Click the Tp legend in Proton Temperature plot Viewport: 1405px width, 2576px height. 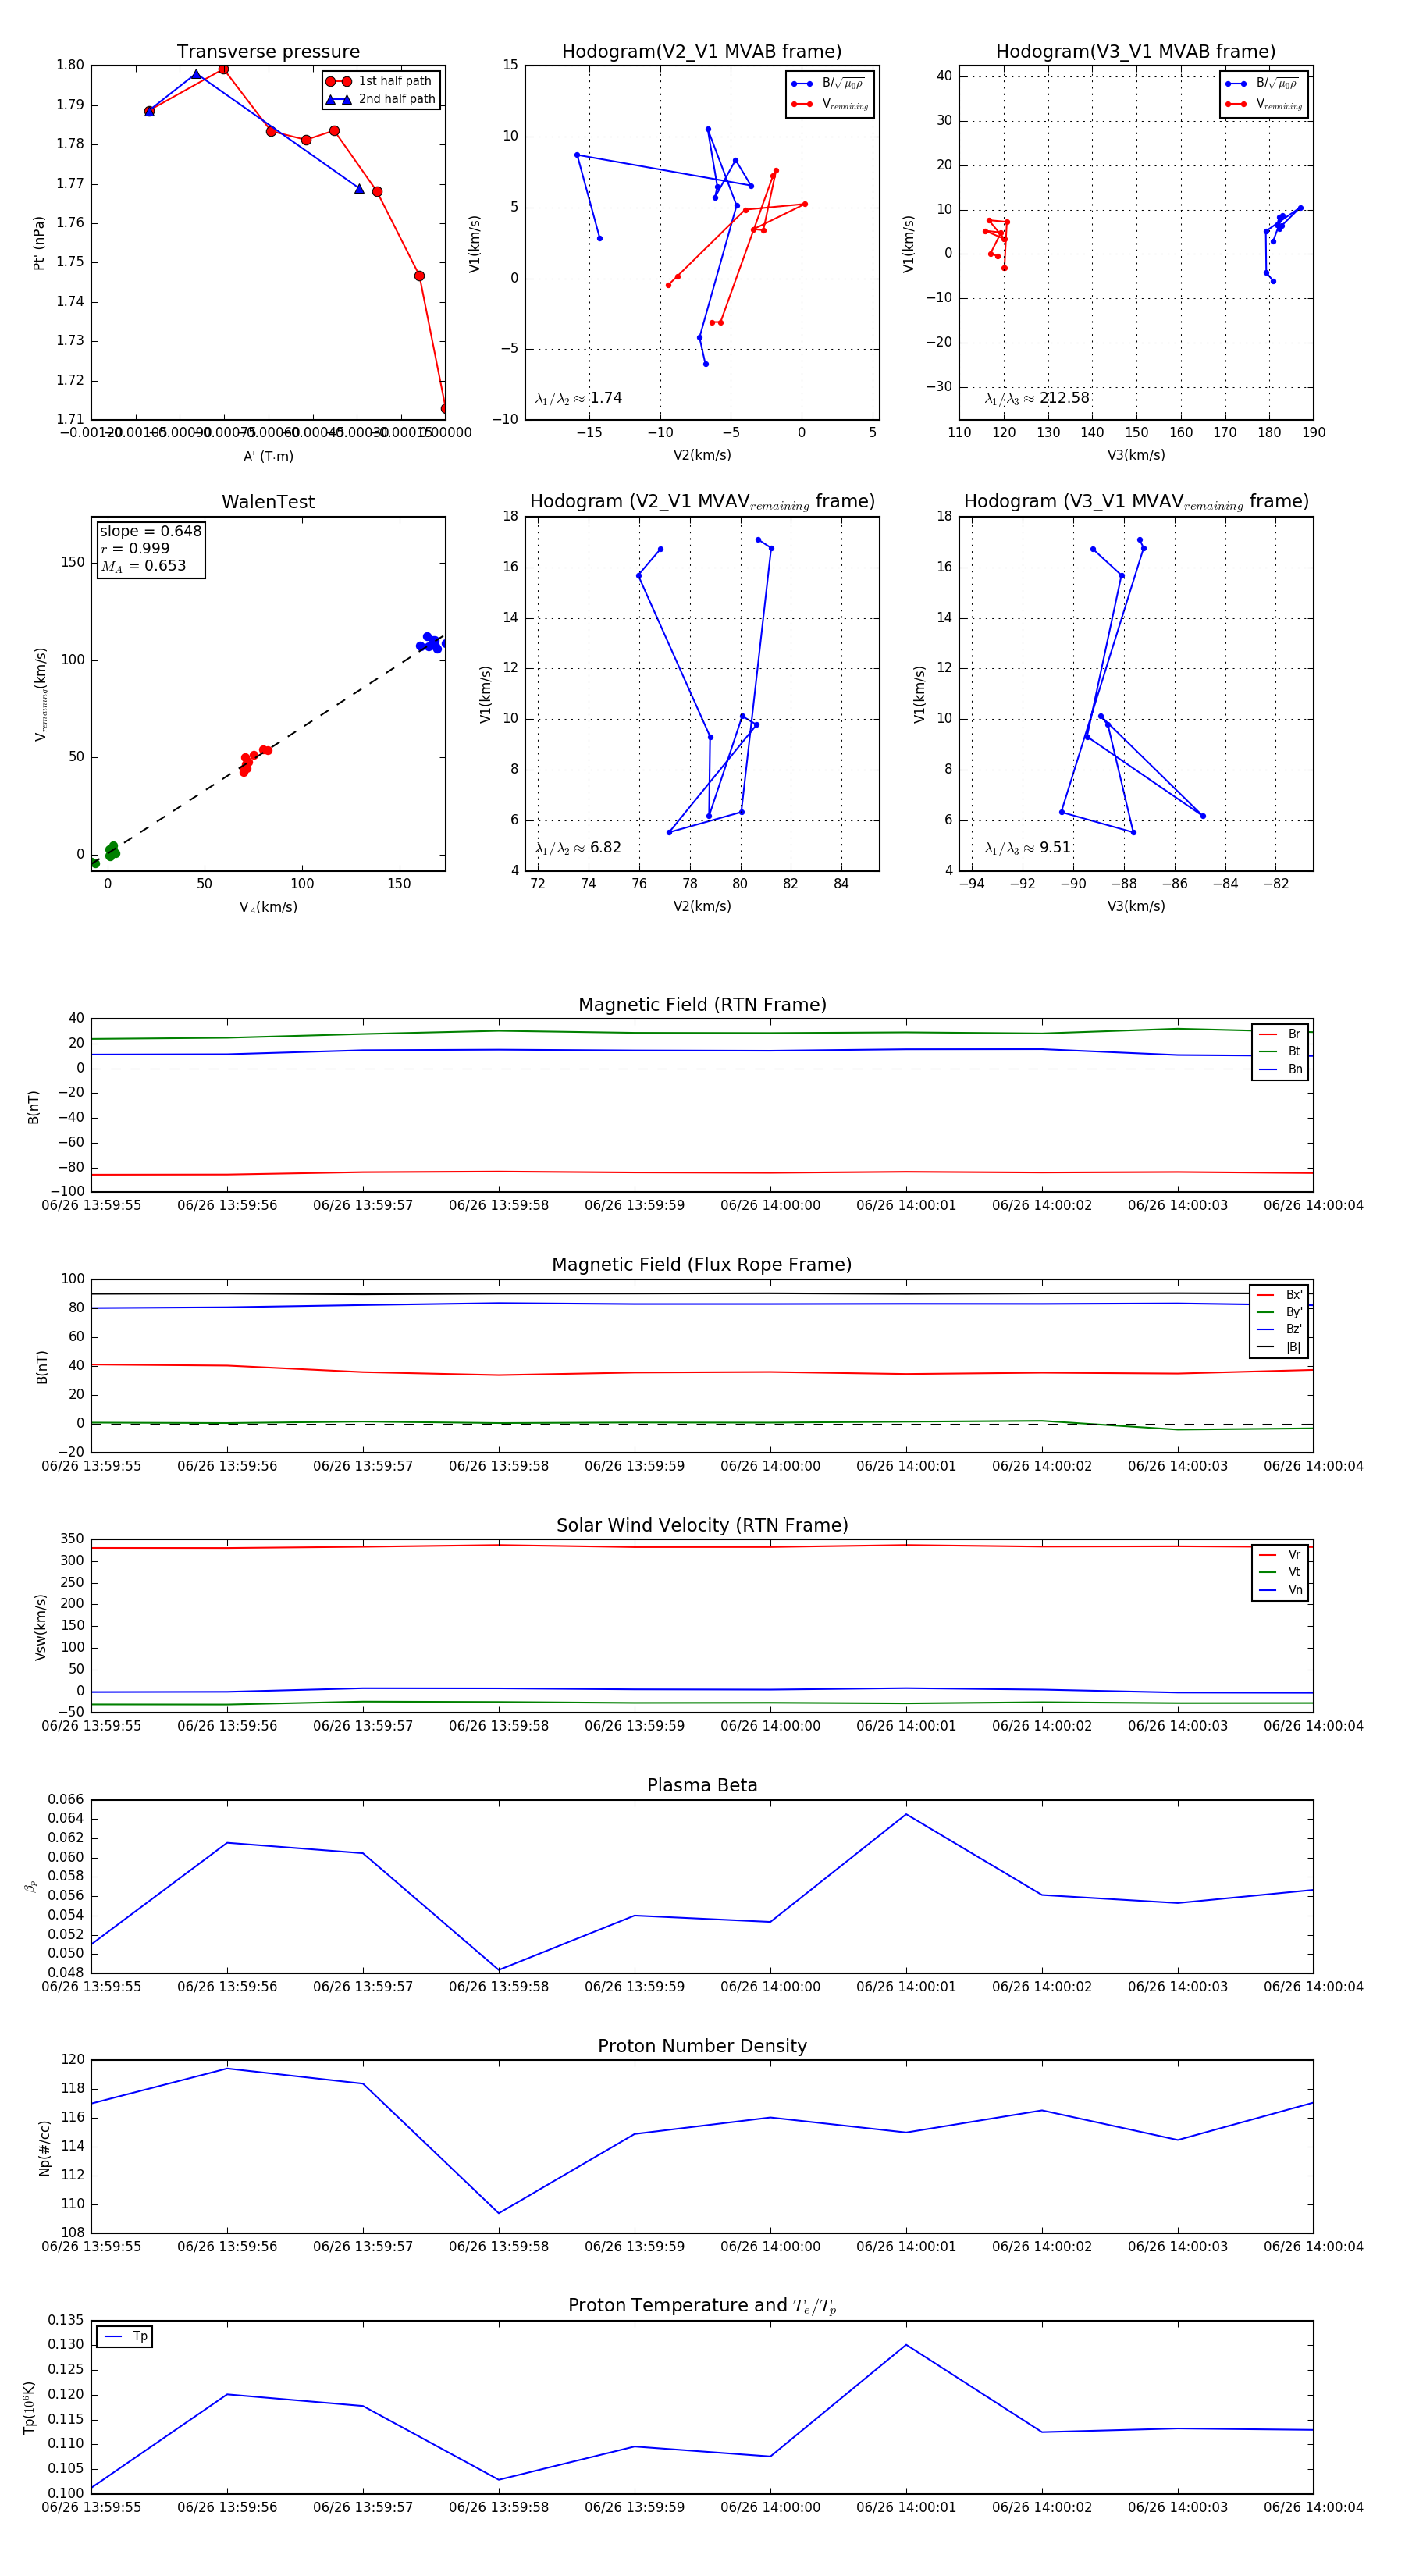(x=125, y=2337)
